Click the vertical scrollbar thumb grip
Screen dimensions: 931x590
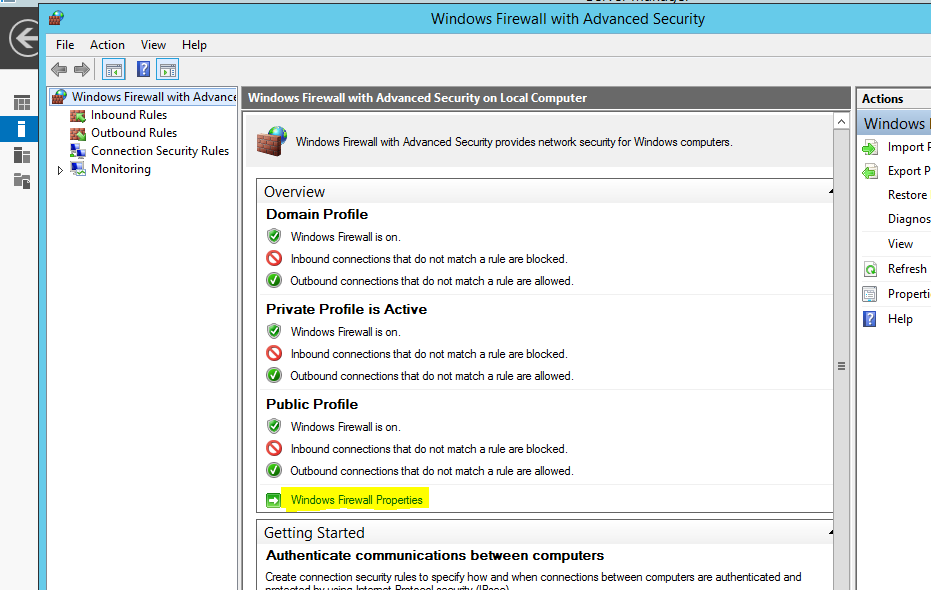point(841,366)
